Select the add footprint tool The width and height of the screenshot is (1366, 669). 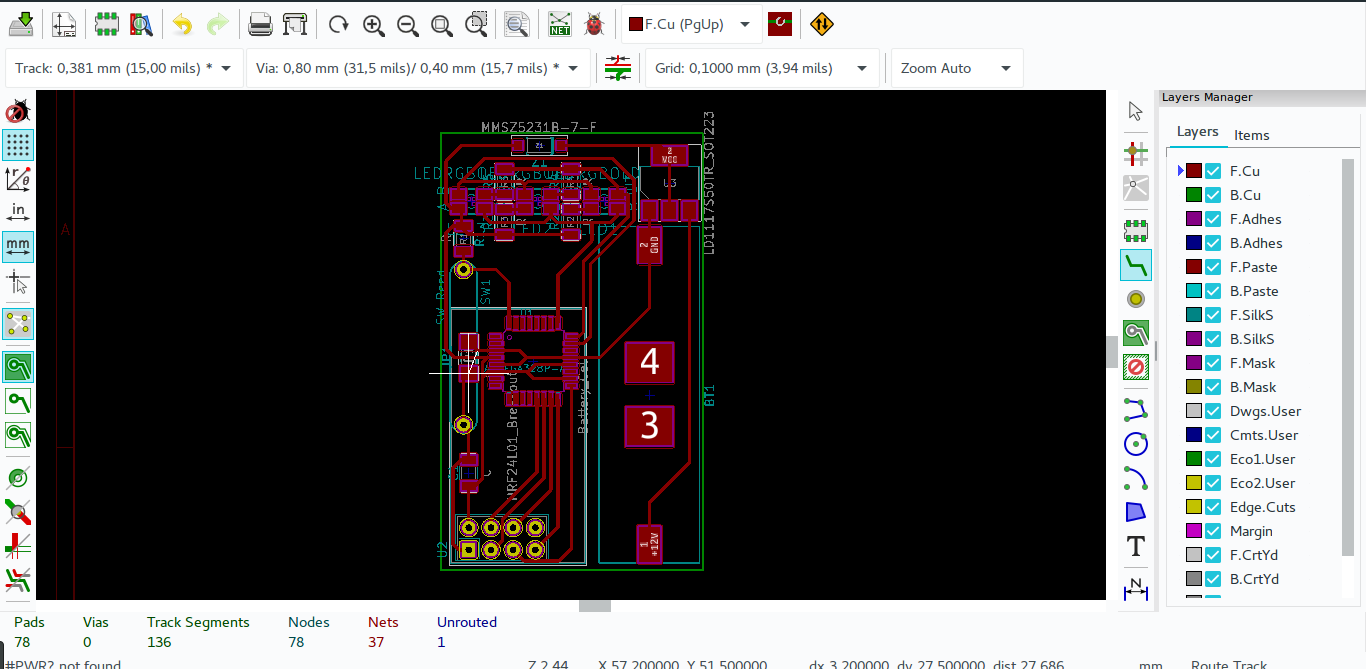pyautogui.click(x=1135, y=231)
